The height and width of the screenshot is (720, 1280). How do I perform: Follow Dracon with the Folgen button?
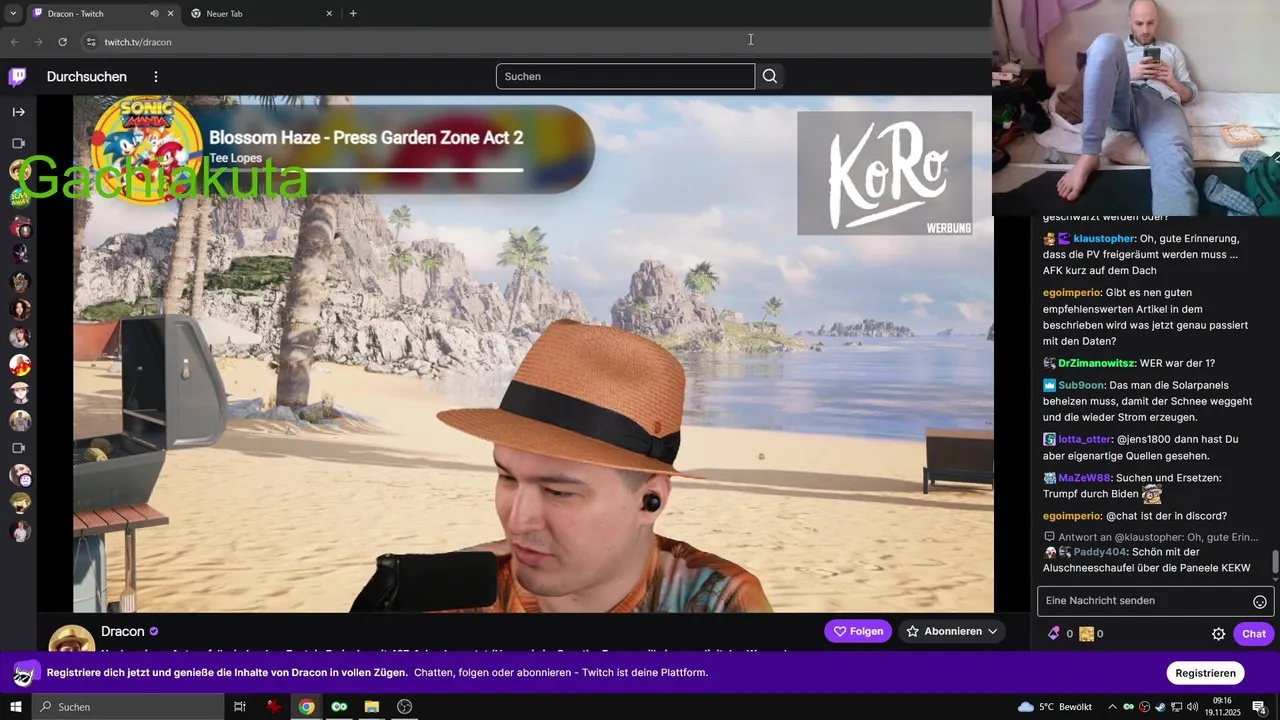pyautogui.click(x=858, y=631)
